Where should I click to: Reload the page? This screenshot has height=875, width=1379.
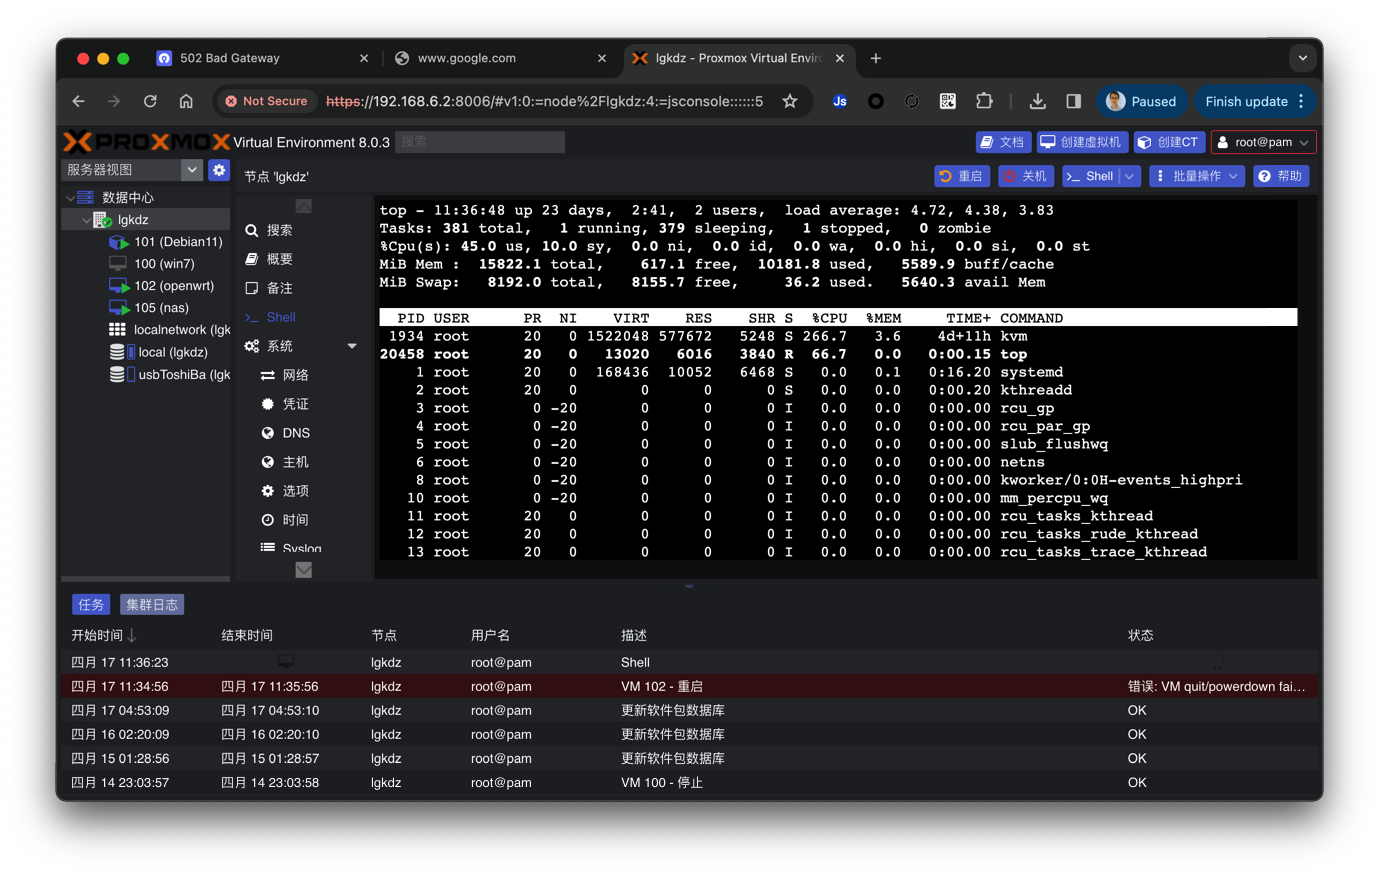point(150,101)
